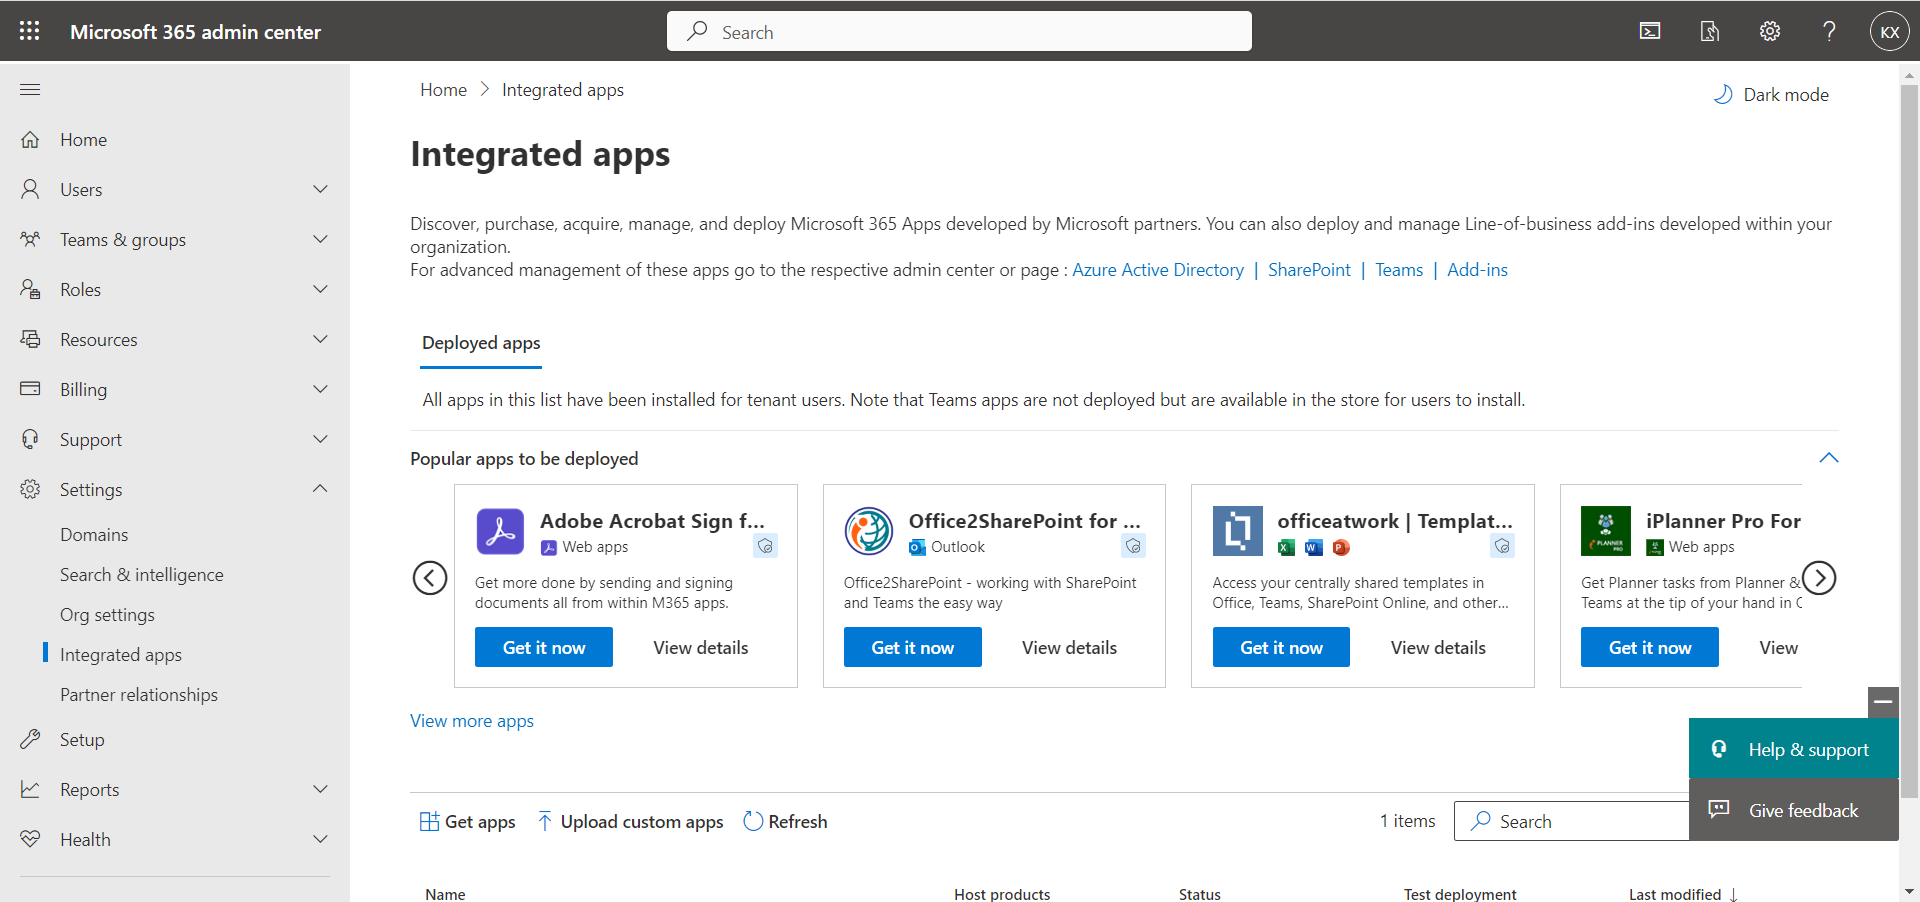
Task: Click the certification badge on officeatwork card
Action: tap(1502, 546)
